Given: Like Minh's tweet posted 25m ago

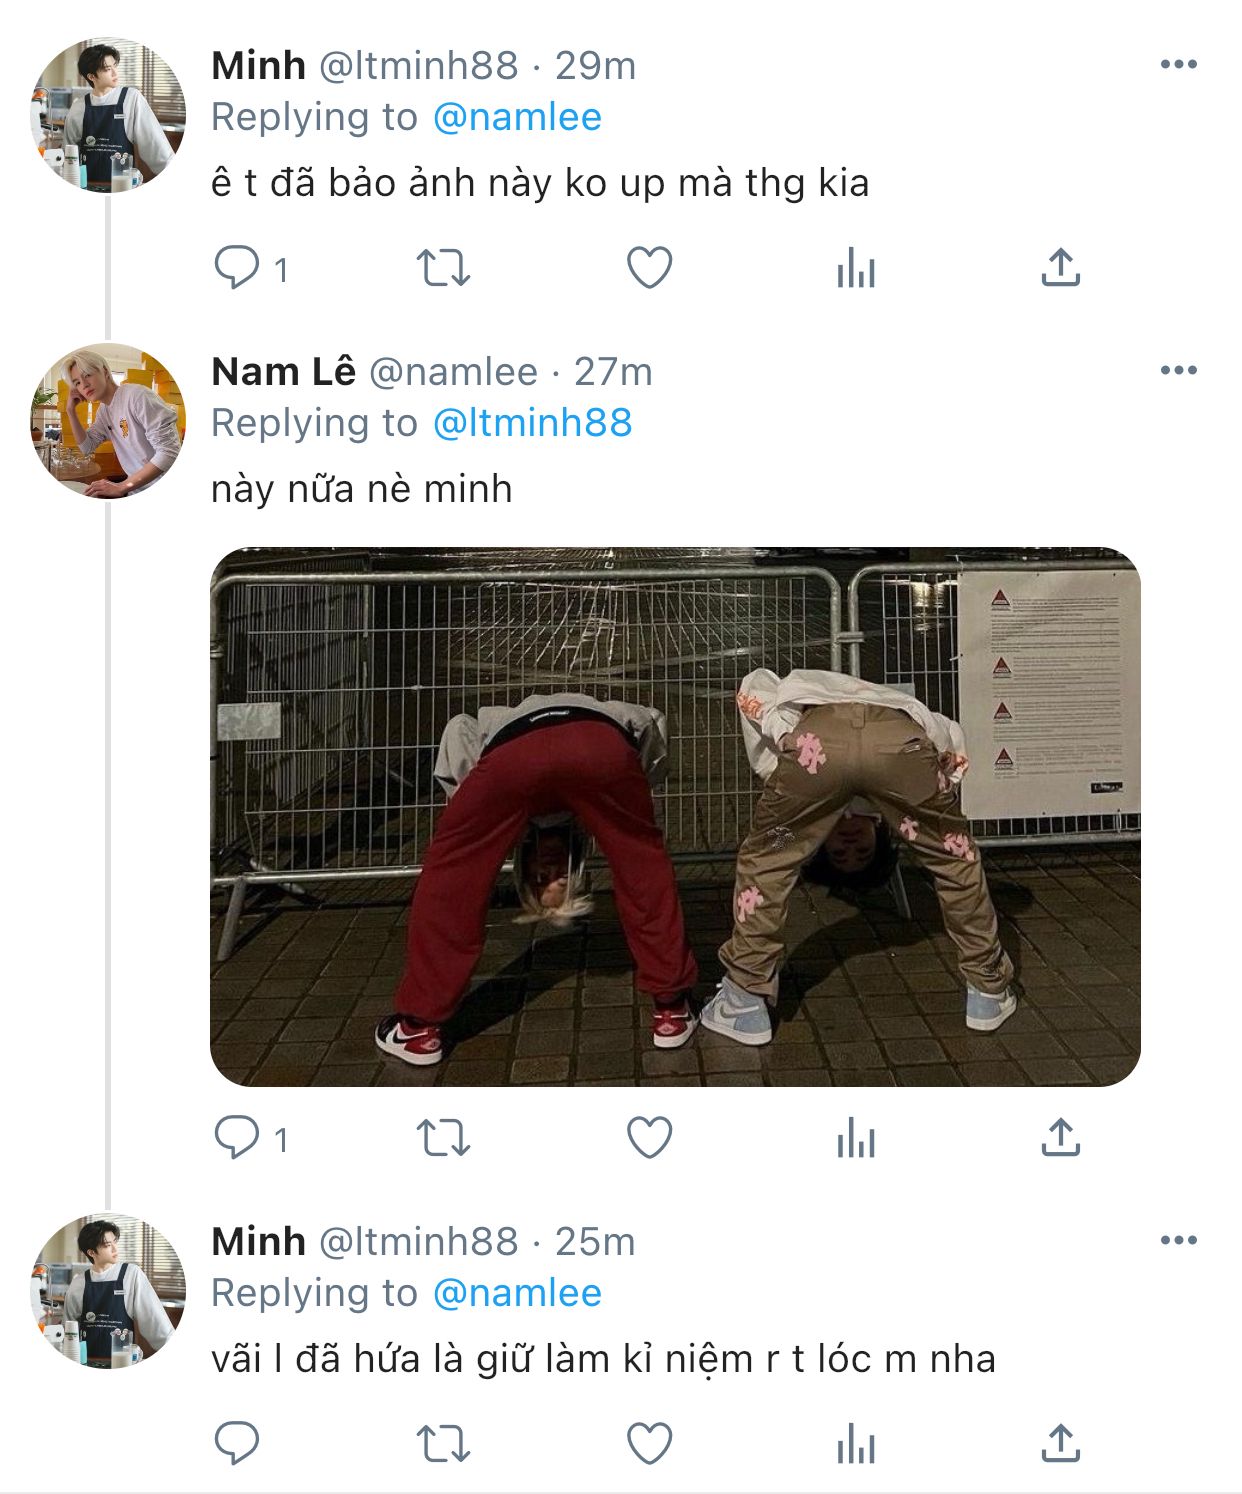Looking at the screenshot, I should tap(649, 1444).
